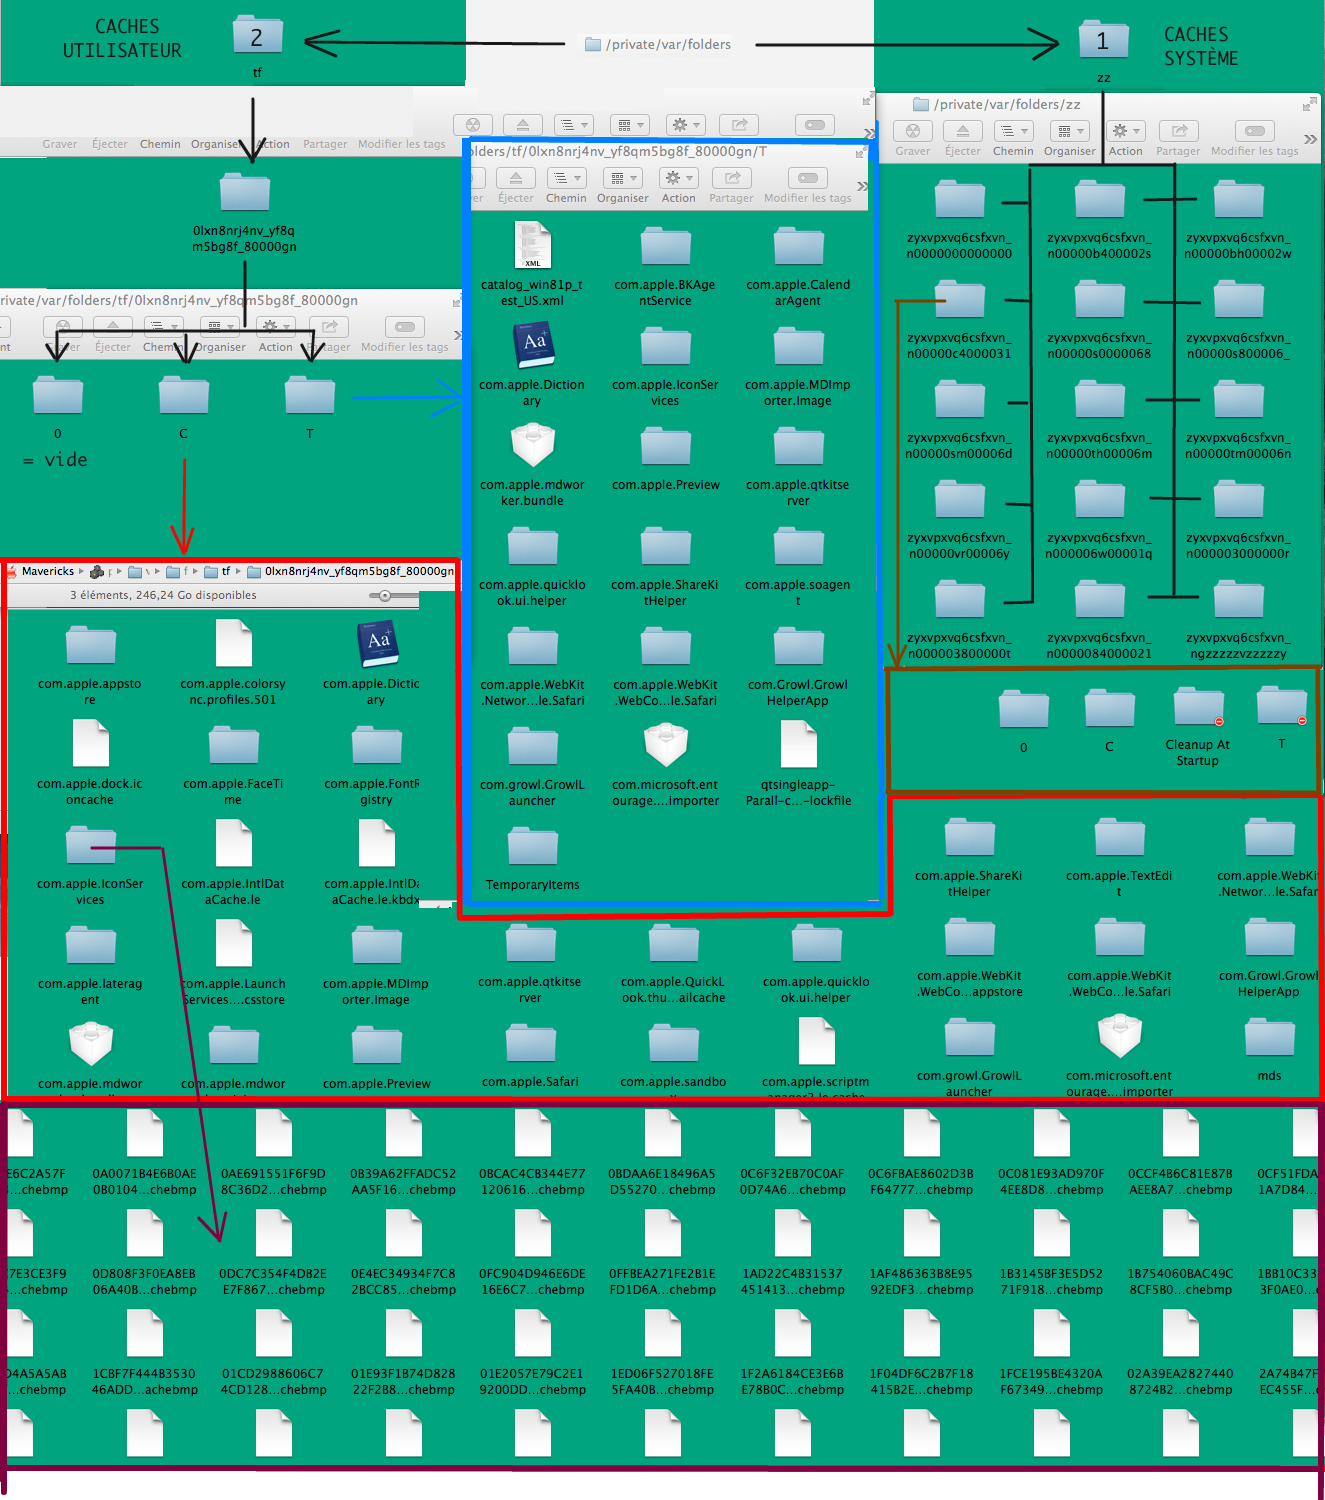This screenshot has width=1325, height=1500.
Task: Click Graver icon in the folders/zz window
Action: 912,131
